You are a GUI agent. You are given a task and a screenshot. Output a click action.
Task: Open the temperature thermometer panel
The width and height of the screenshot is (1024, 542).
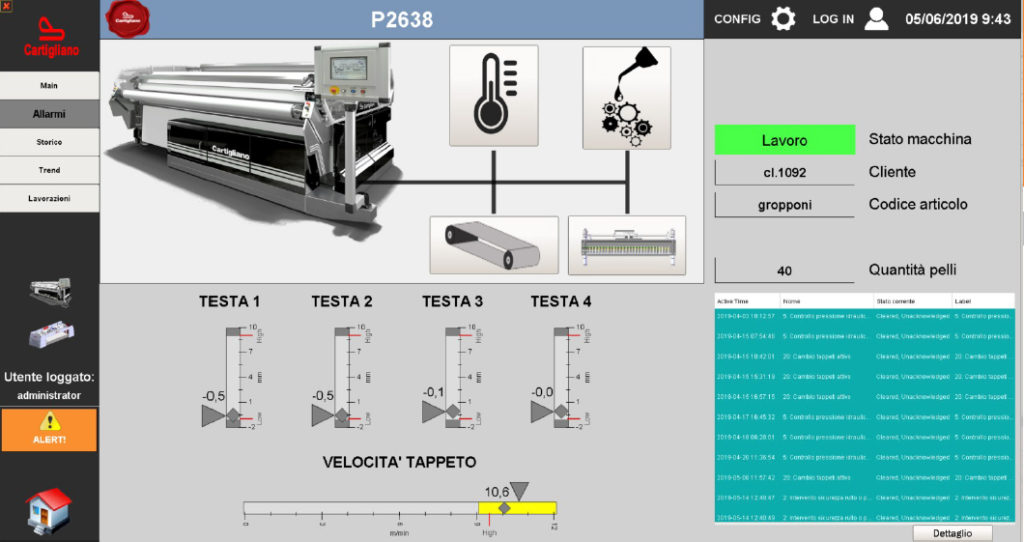pyautogui.click(x=493, y=97)
